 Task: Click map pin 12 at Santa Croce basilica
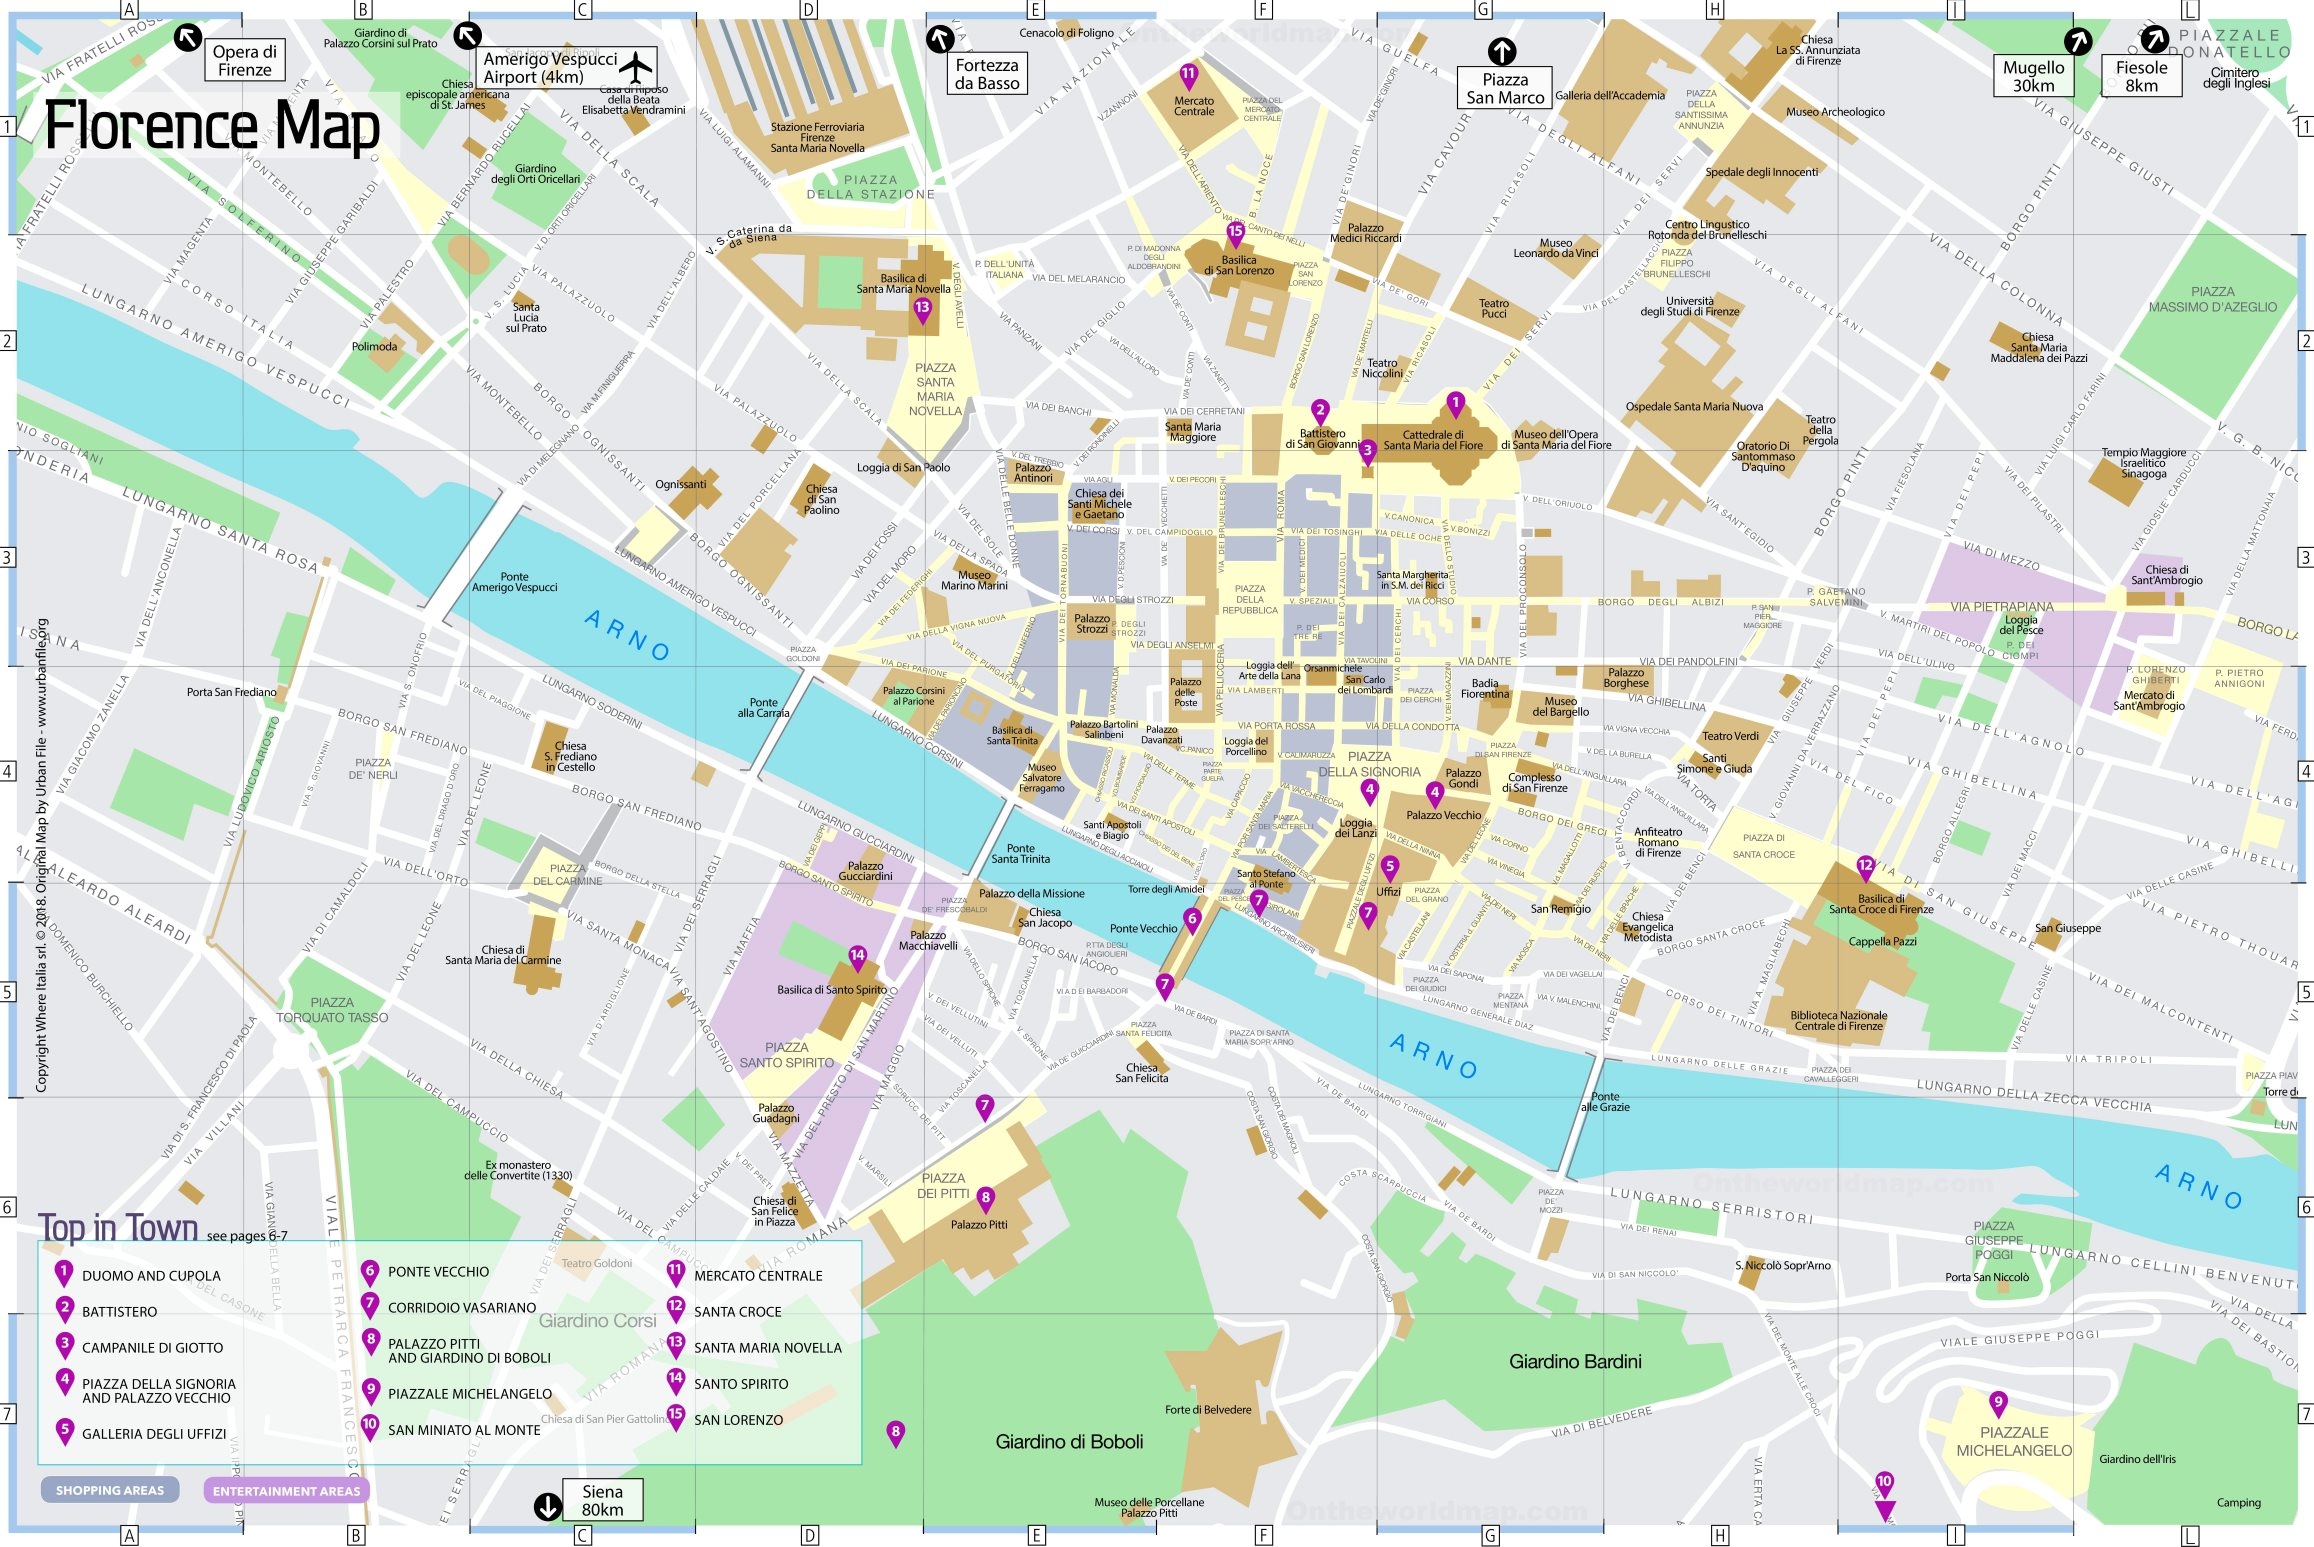point(1865,866)
